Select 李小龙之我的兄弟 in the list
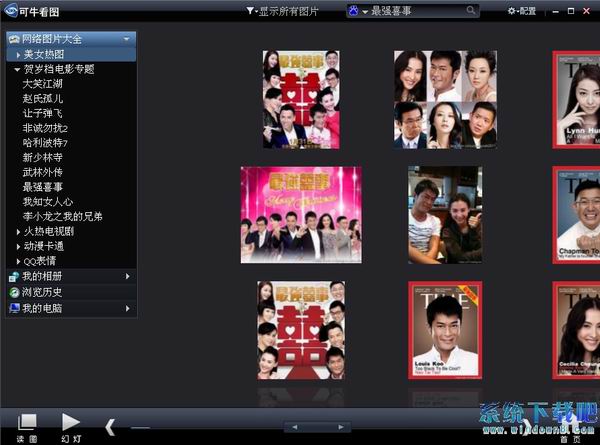 [62, 217]
